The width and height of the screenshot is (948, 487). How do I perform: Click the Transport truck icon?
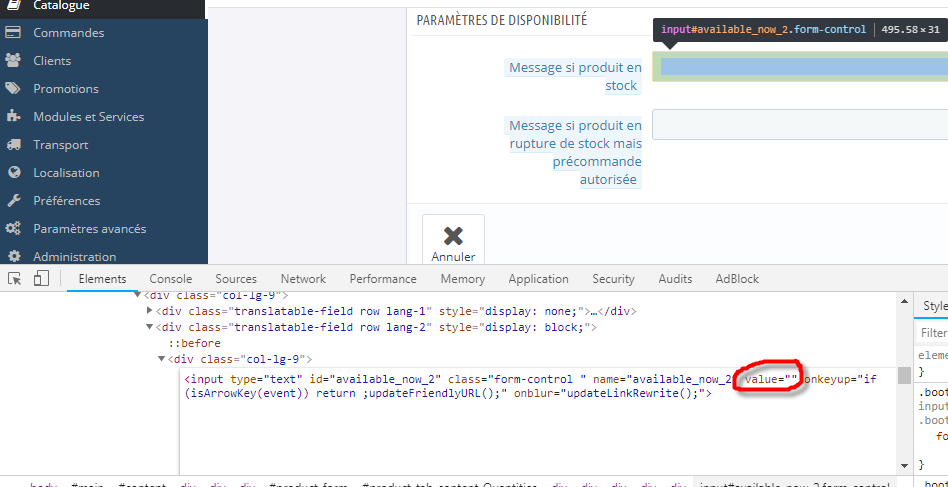point(13,144)
